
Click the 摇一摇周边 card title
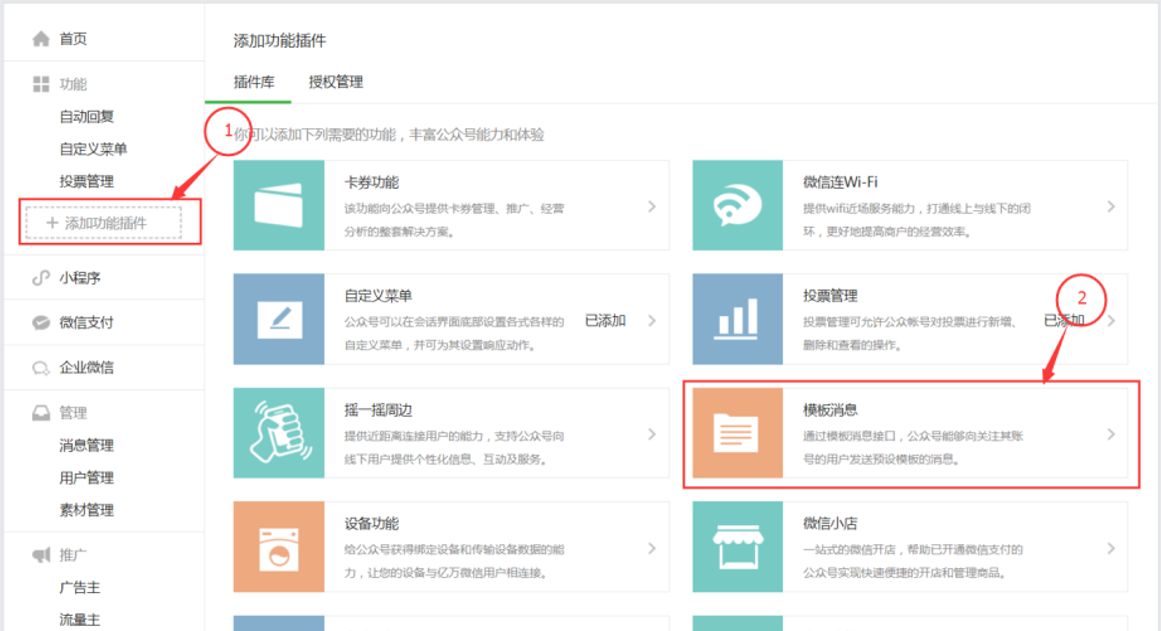pyautogui.click(x=378, y=410)
